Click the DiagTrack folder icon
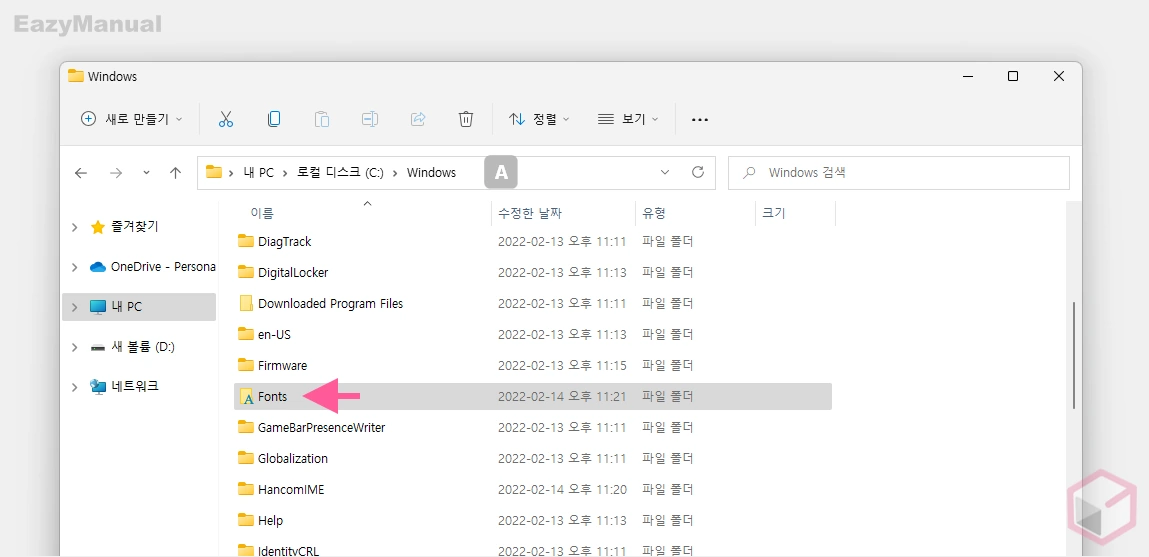Viewport: 1149px width, 557px height. pyautogui.click(x=245, y=241)
